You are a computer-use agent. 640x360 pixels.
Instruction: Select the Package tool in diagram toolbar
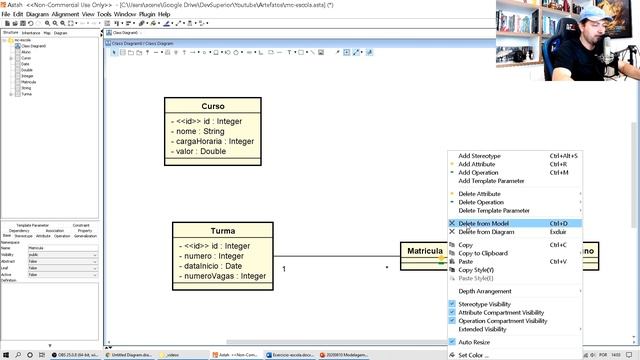(x=131, y=52)
